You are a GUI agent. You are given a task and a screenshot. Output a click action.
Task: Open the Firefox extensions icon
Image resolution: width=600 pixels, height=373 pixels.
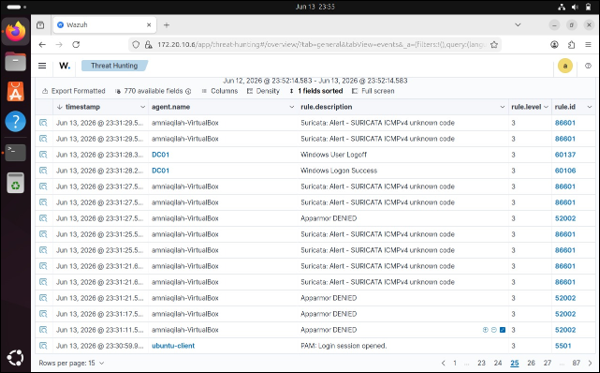571,45
